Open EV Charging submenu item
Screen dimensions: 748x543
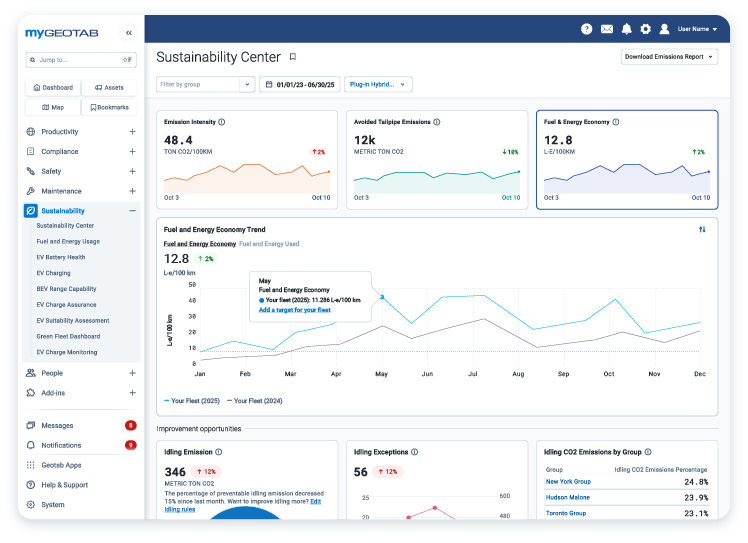pyautogui.click(x=53, y=273)
